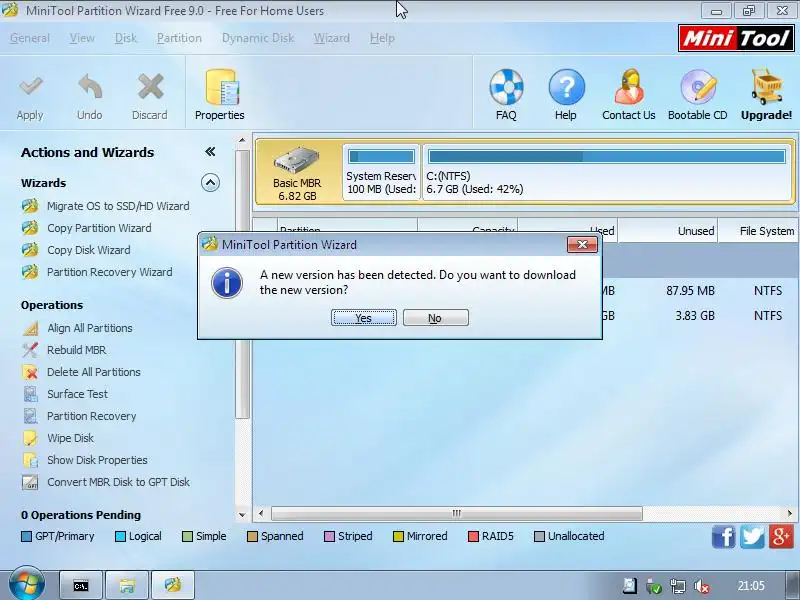Click the File System column header
This screenshot has height=600, width=800.
coord(760,231)
